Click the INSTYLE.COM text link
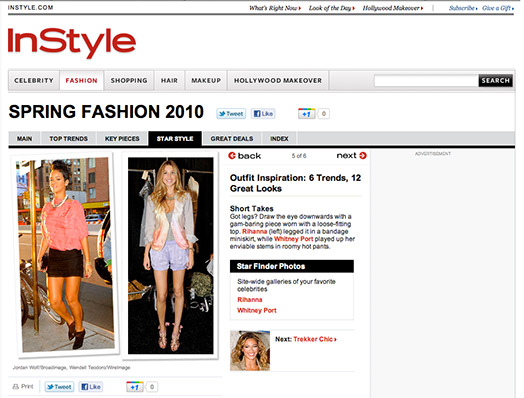The height and width of the screenshot is (398, 524). (x=30, y=7)
